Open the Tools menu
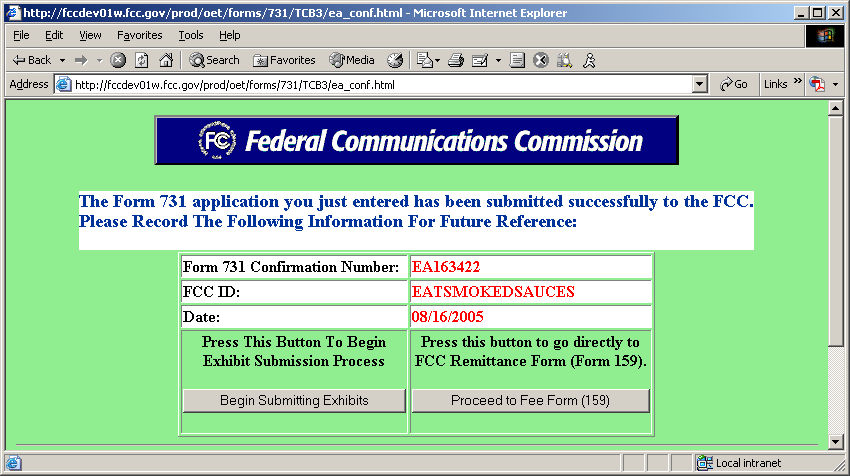 (x=191, y=35)
